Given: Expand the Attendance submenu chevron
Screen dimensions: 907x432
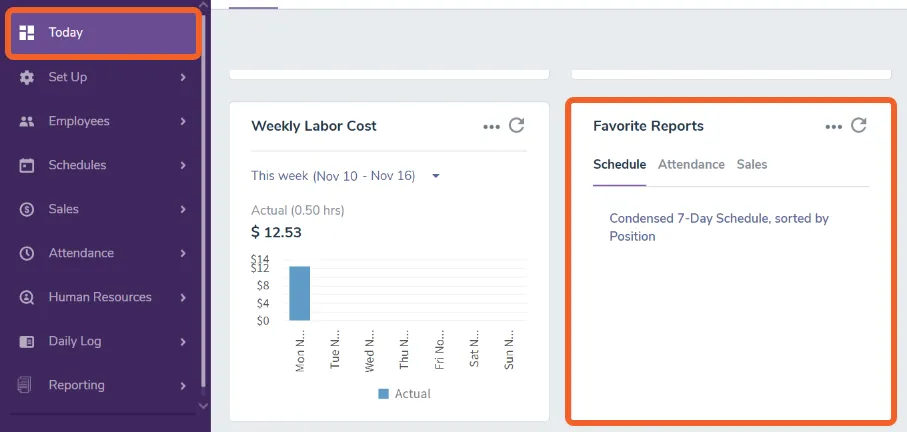Looking at the screenshot, I should pos(183,253).
